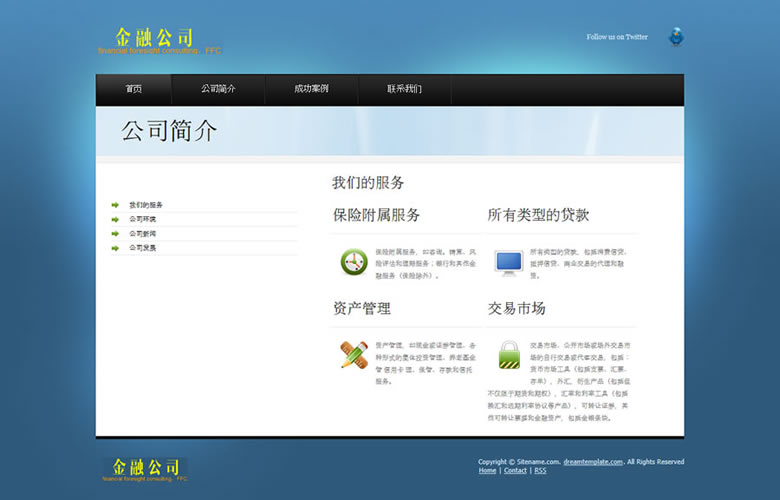Click the green clock insurance services icon

[354, 262]
